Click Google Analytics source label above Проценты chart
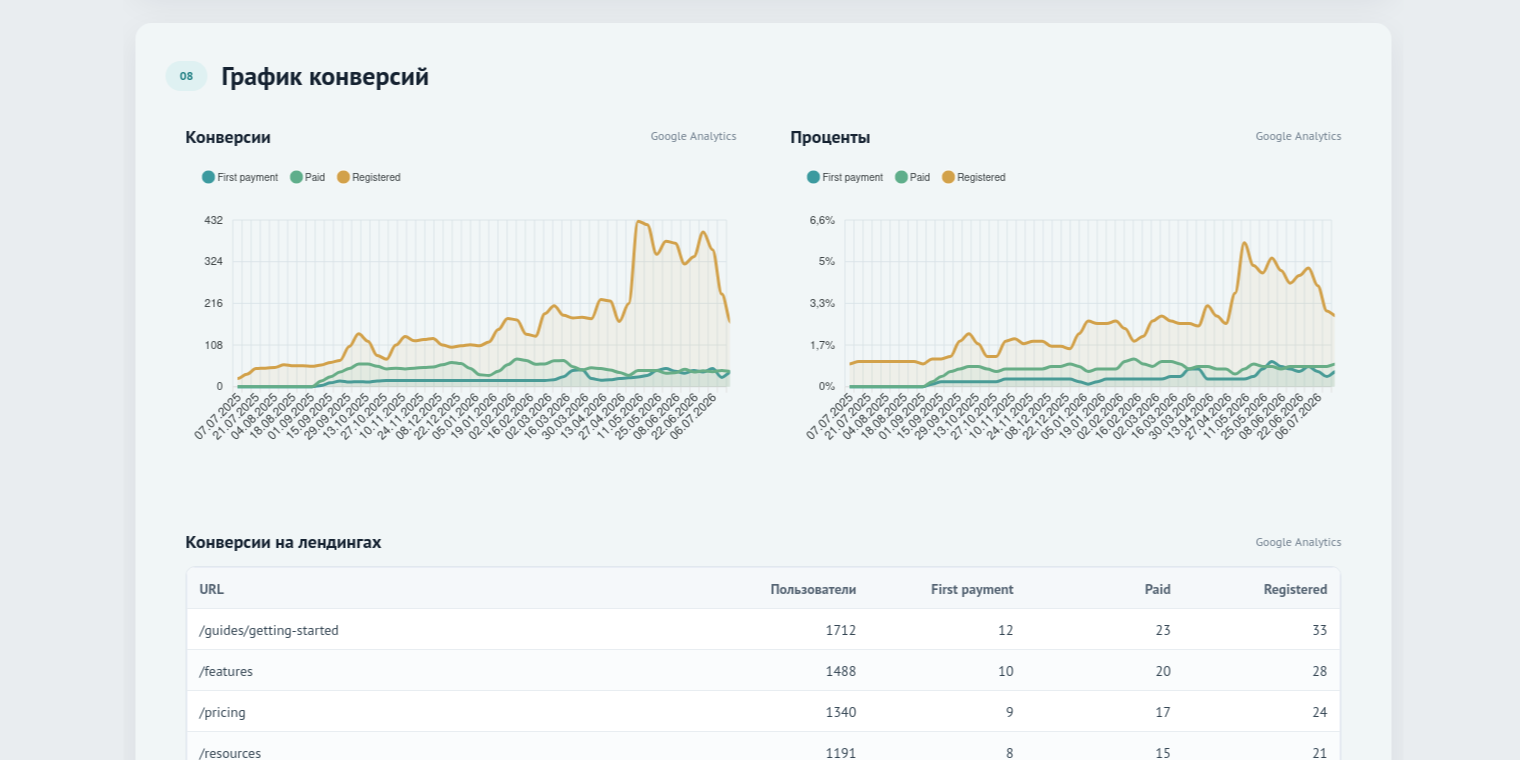This screenshot has height=760, width=1520. (1298, 136)
